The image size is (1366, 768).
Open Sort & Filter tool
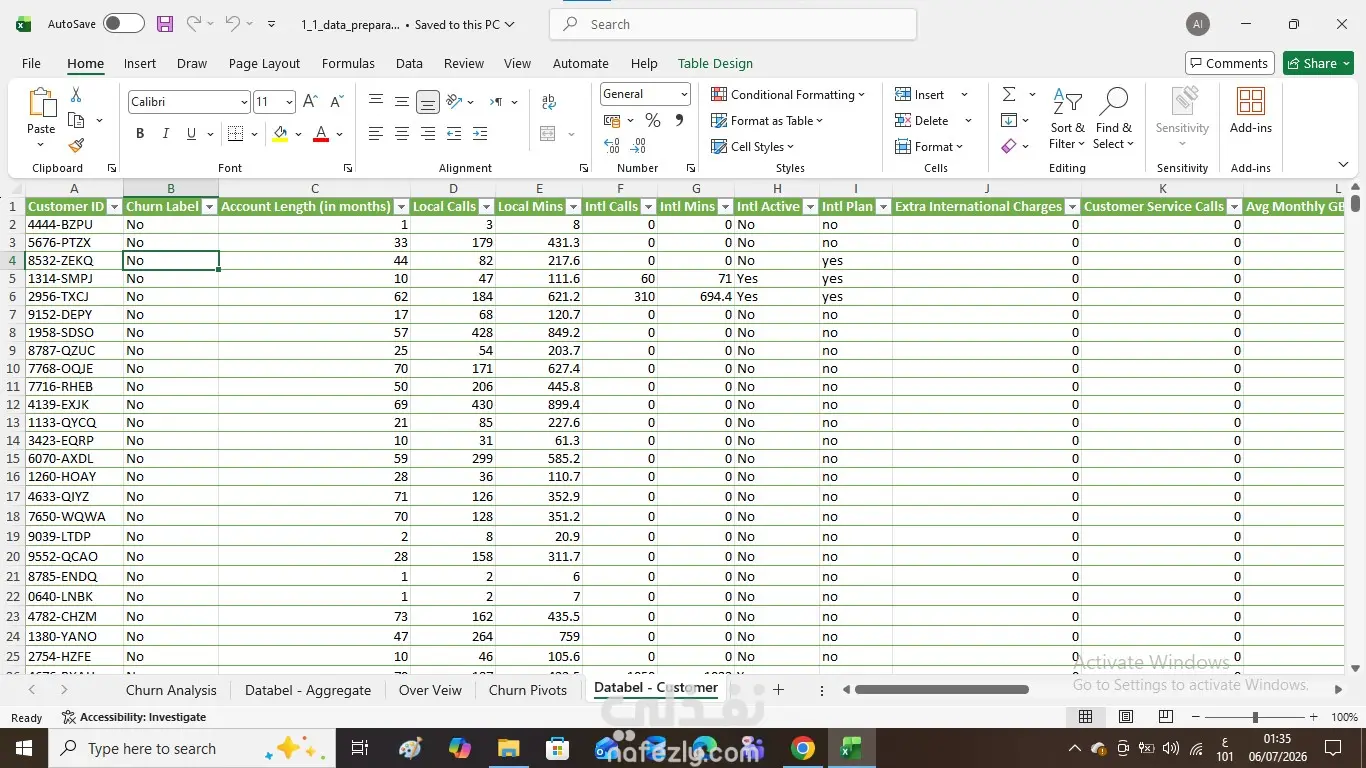(x=1067, y=120)
